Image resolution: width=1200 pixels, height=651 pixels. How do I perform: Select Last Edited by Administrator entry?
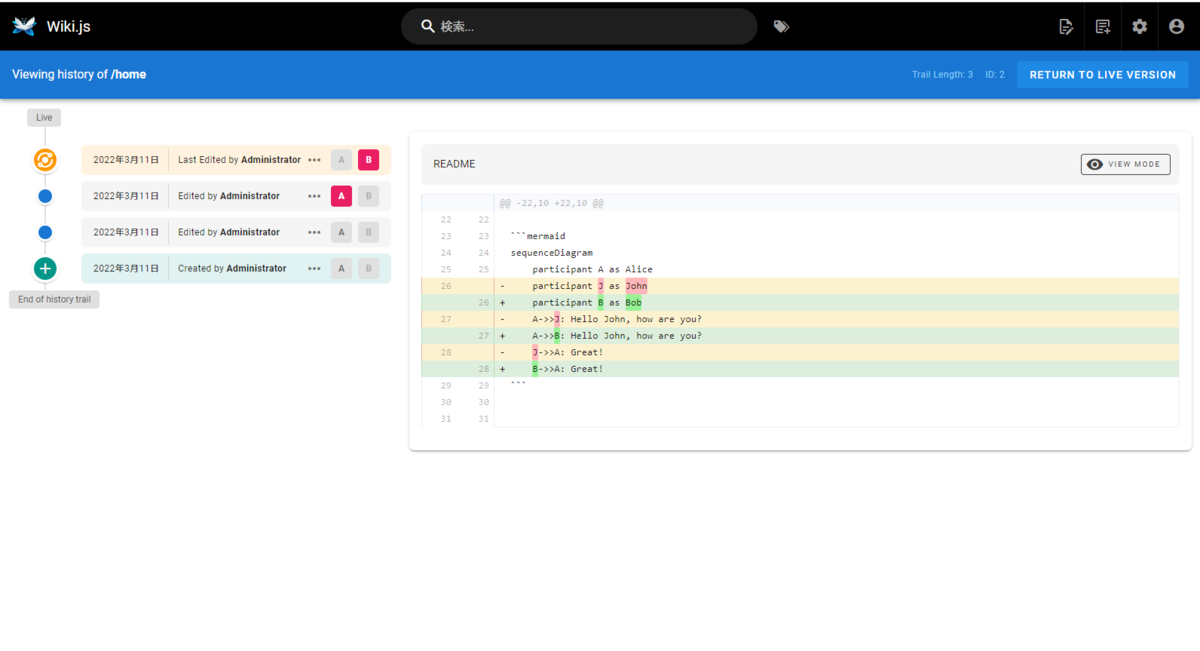click(236, 160)
